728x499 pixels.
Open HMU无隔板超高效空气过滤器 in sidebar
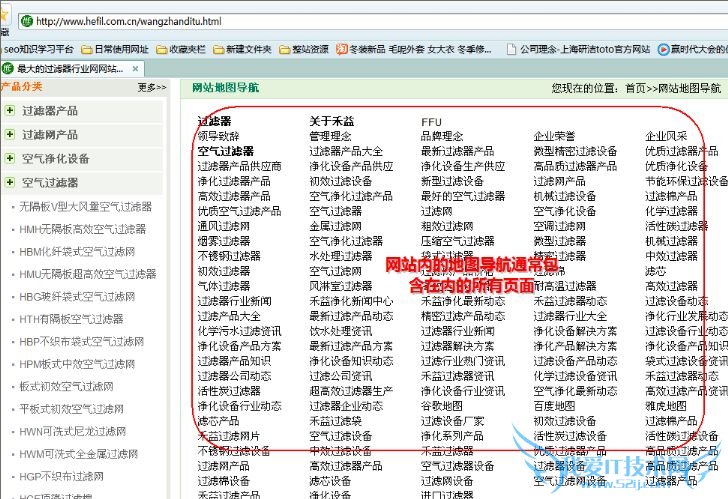coord(88,274)
